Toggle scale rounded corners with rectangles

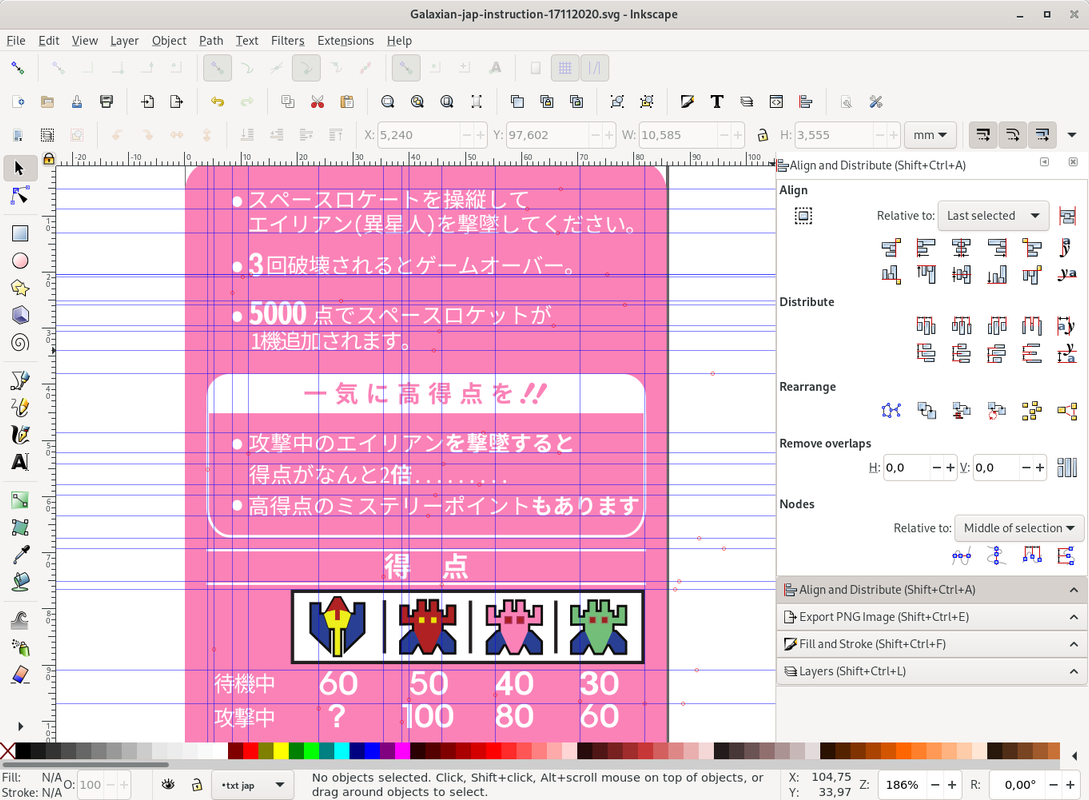pos(1013,135)
